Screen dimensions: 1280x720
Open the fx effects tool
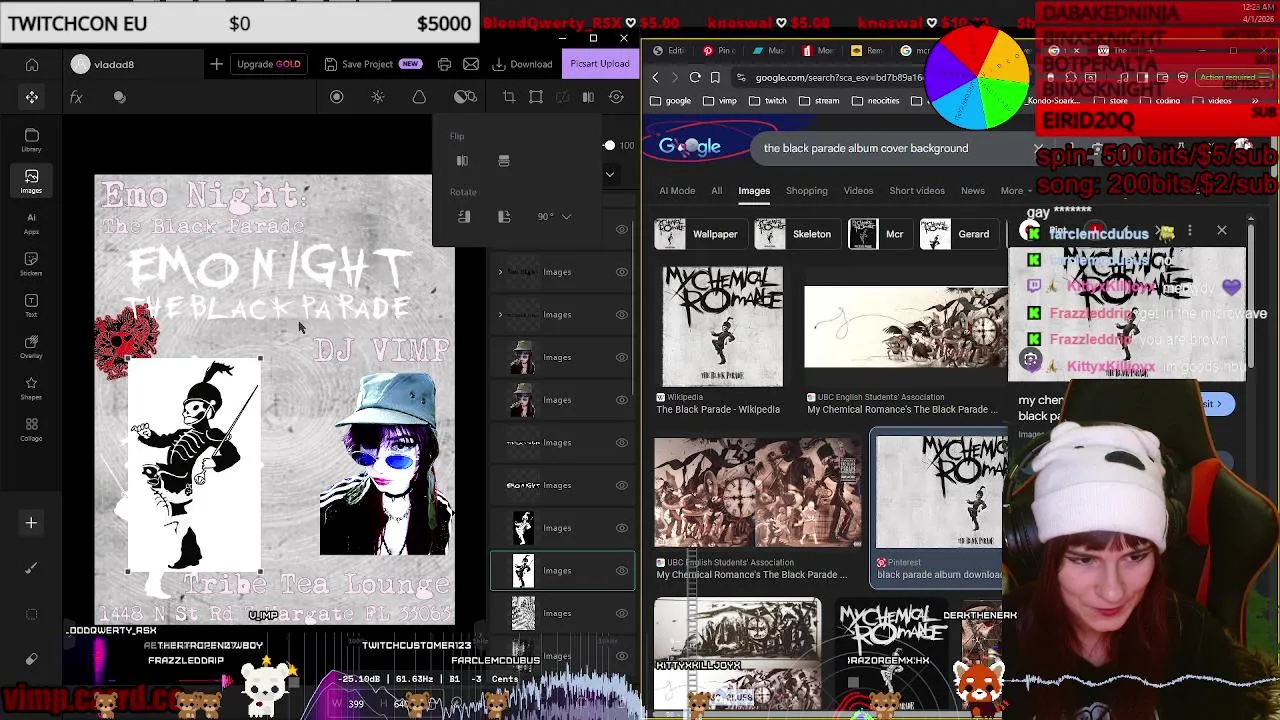coord(76,97)
